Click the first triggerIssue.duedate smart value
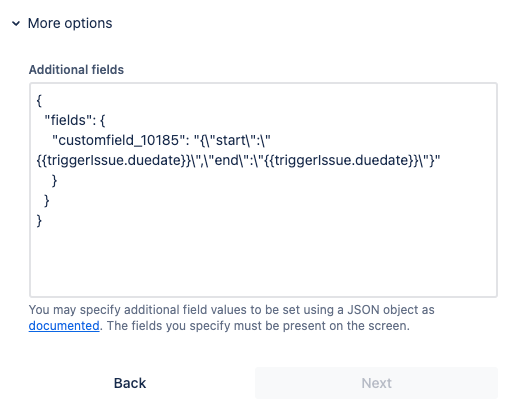The width and height of the screenshot is (521, 419). [x=113, y=160]
